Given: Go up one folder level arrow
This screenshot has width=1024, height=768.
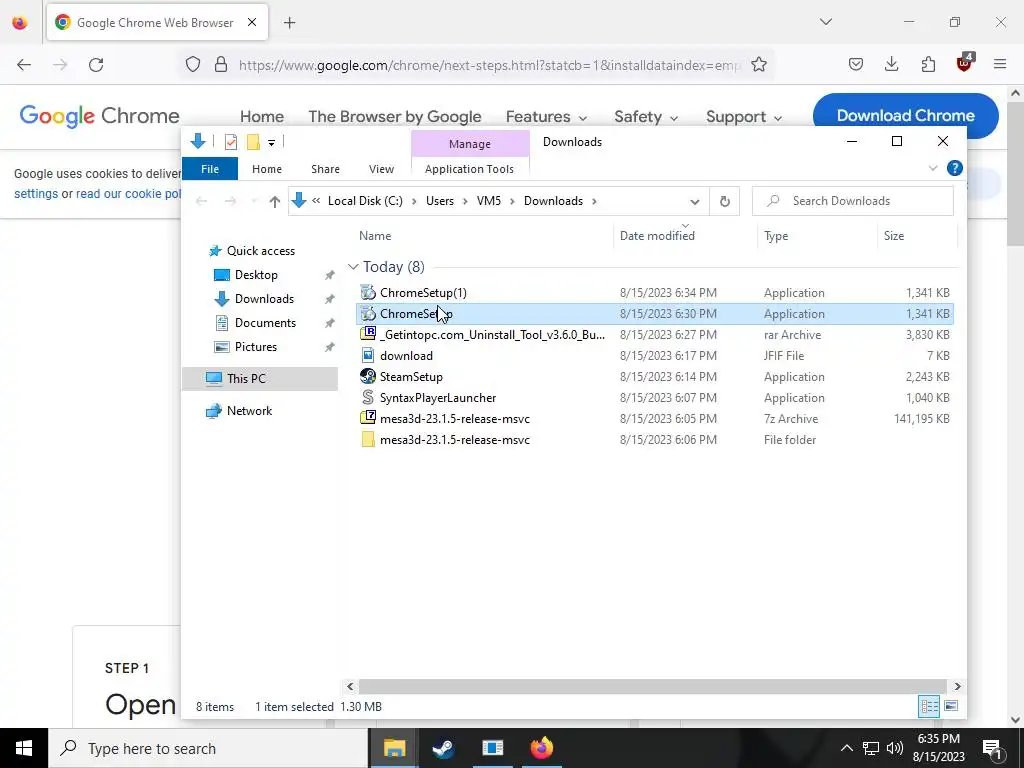Looking at the screenshot, I should [x=274, y=201].
